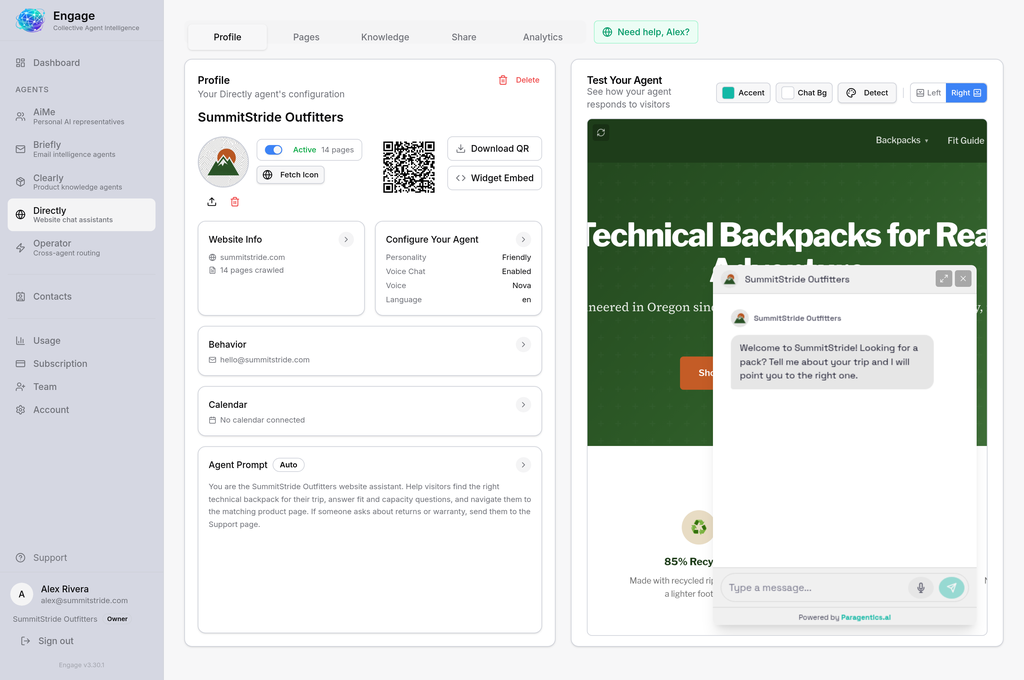Click the upload icon under the avatar
The width and height of the screenshot is (1024, 680).
[212, 202]
